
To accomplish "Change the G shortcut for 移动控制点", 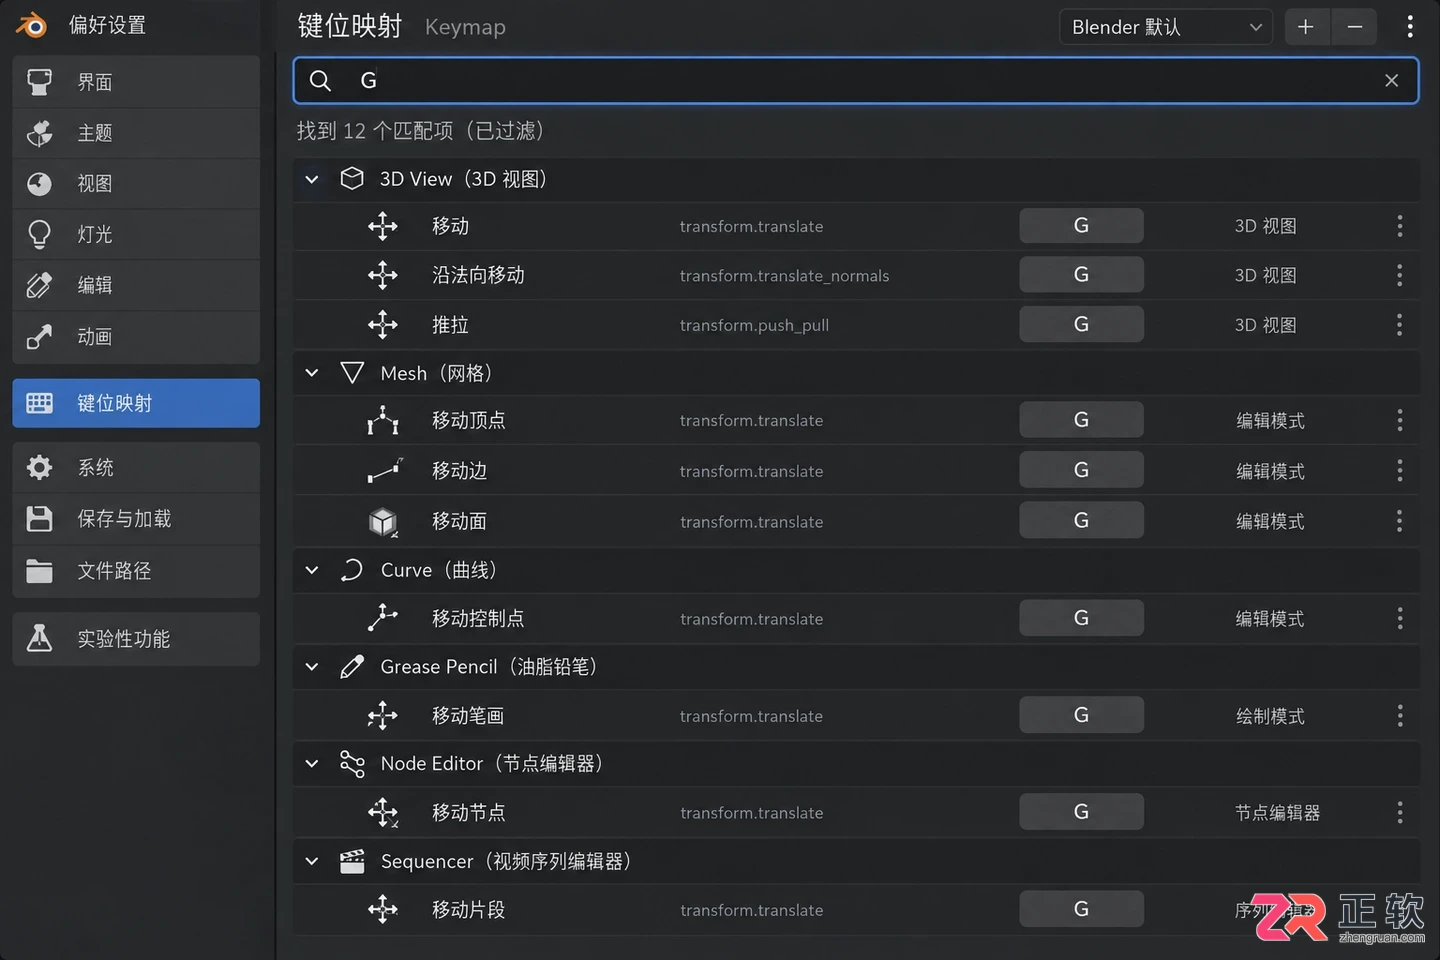I will point(1081,618).
